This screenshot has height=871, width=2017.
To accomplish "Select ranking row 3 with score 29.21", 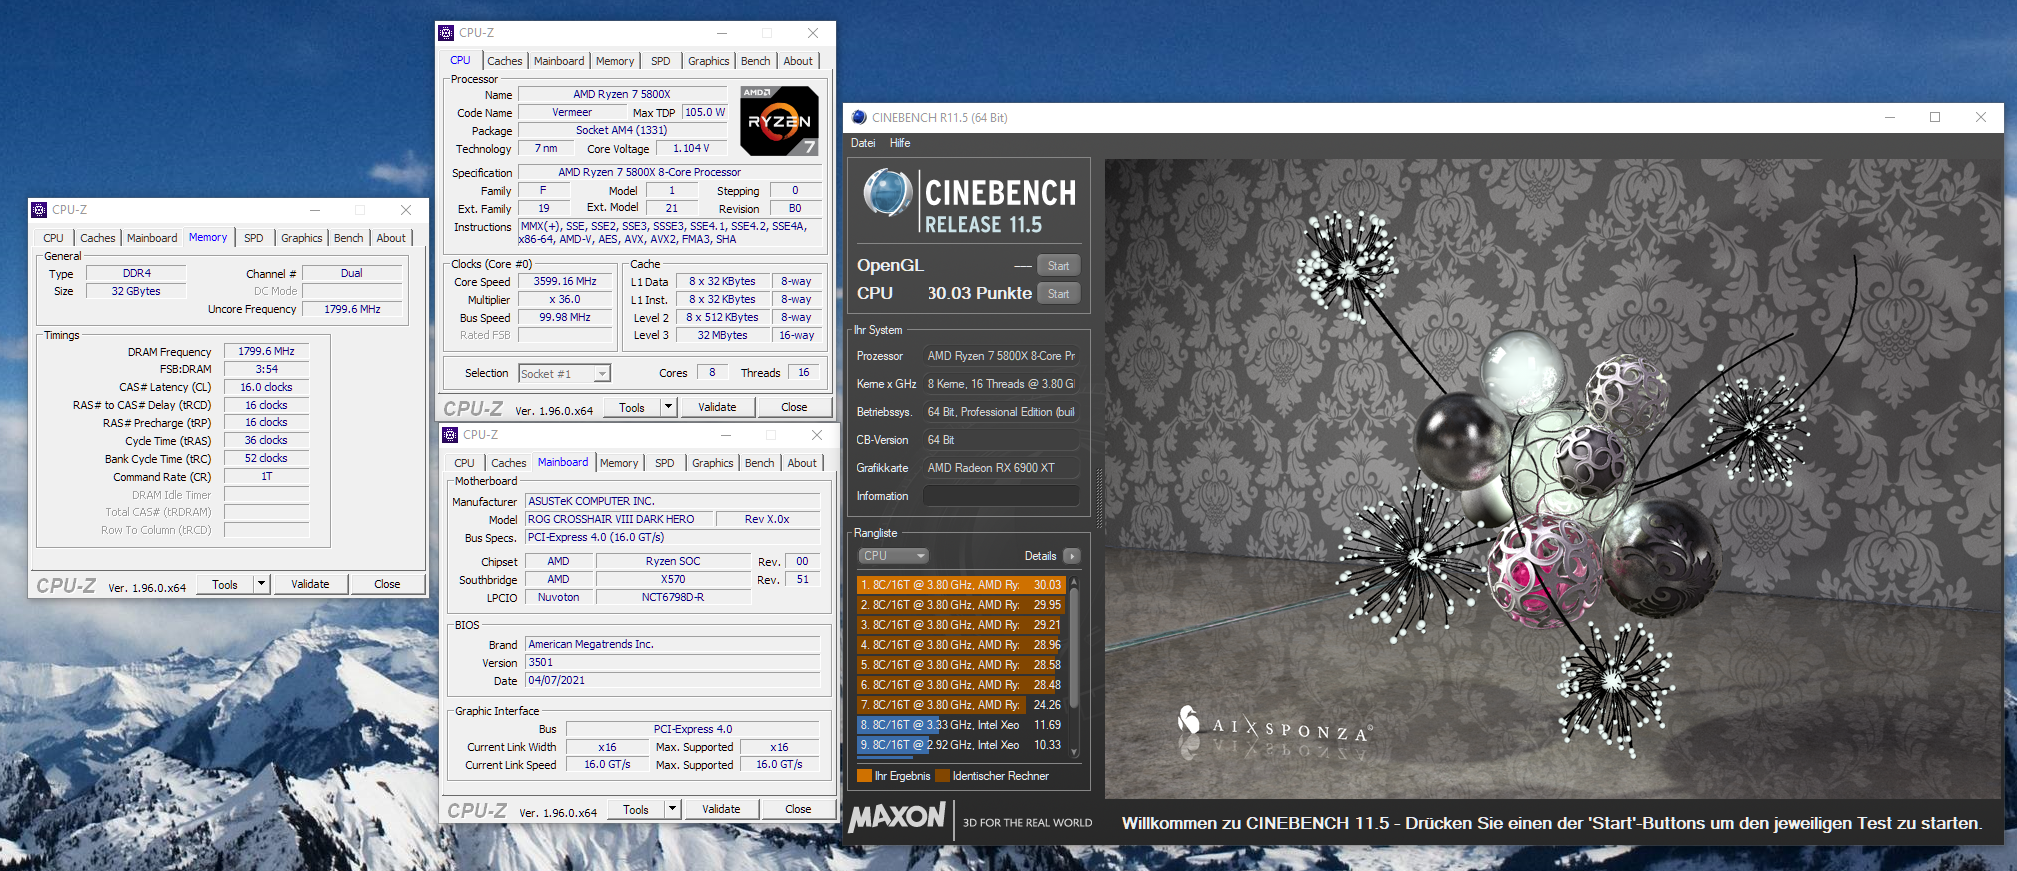I will [961, 625].
